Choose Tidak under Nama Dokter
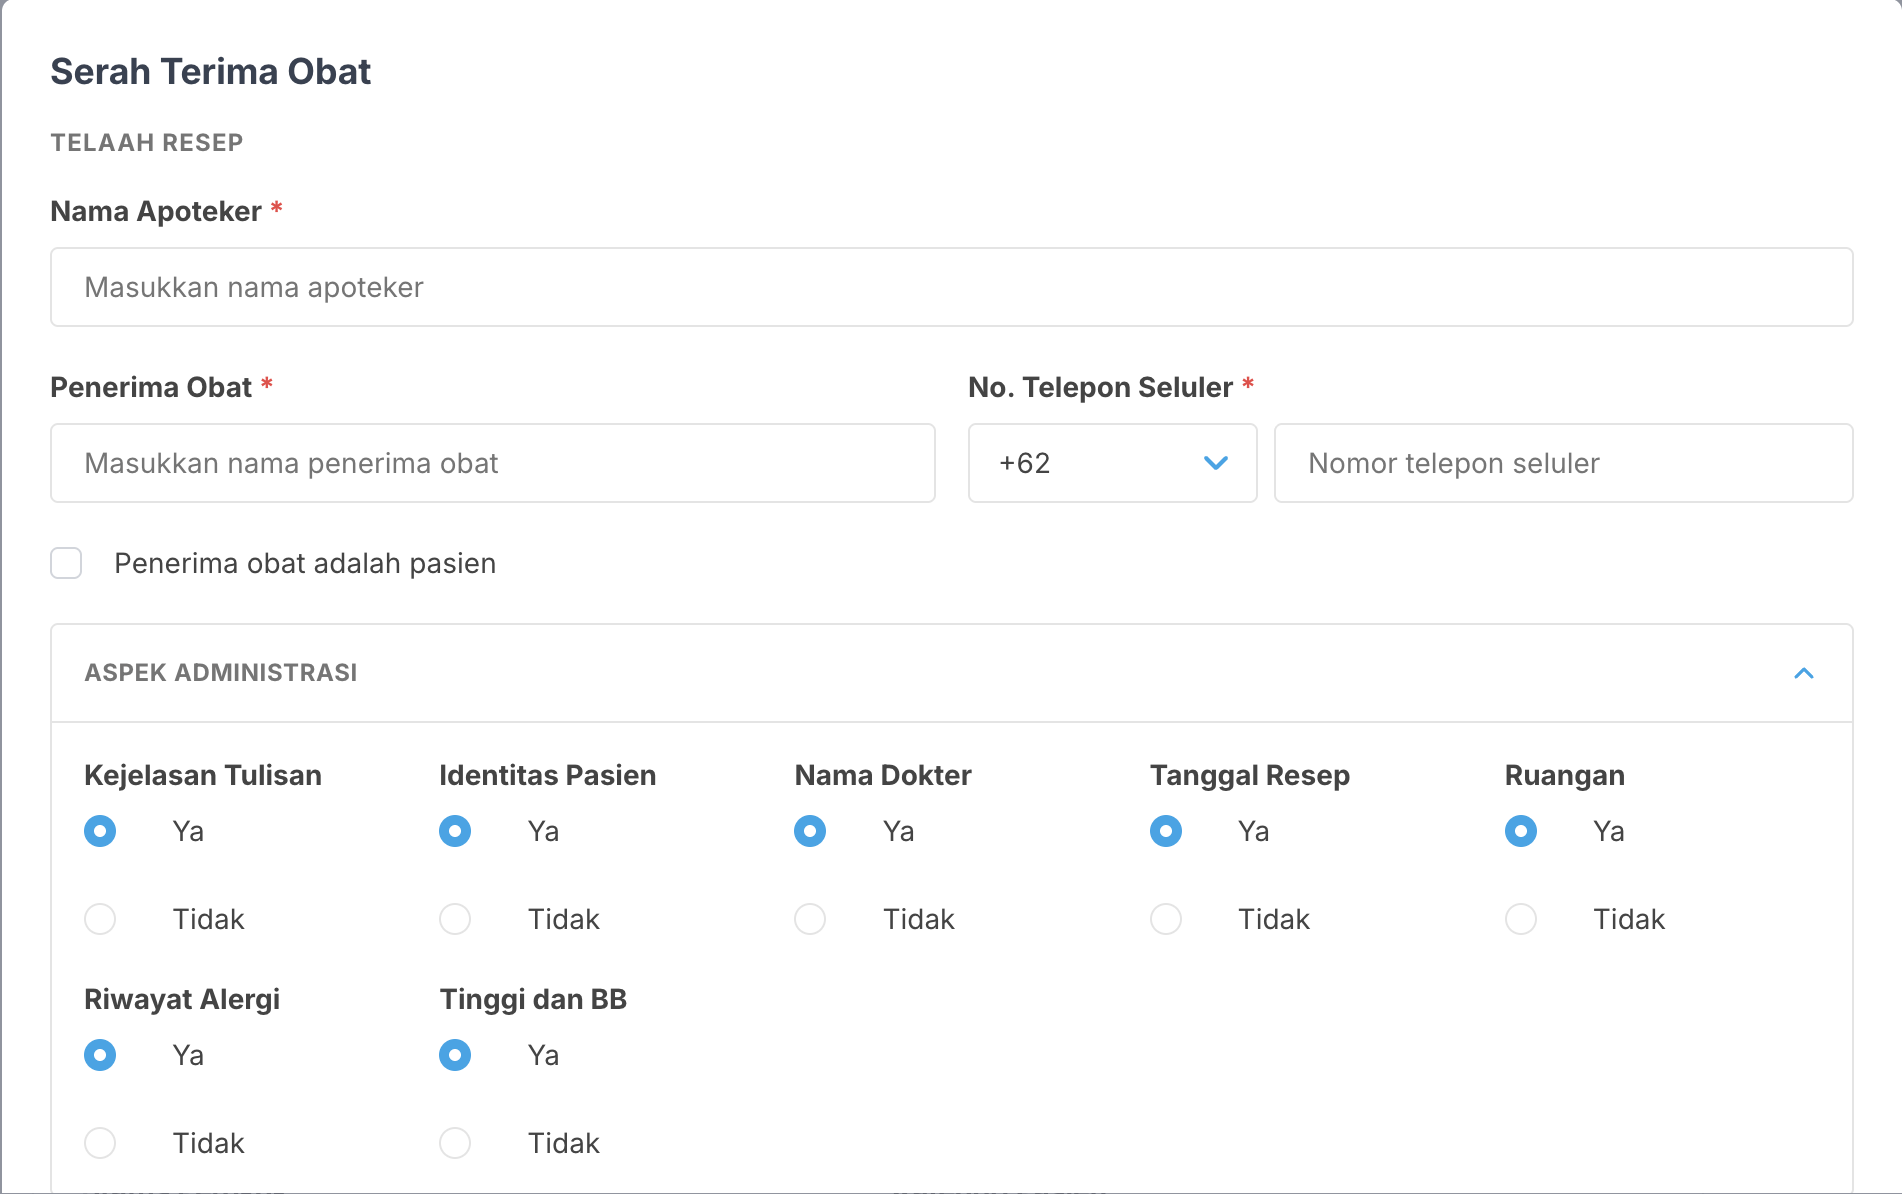 click(810, 919)
